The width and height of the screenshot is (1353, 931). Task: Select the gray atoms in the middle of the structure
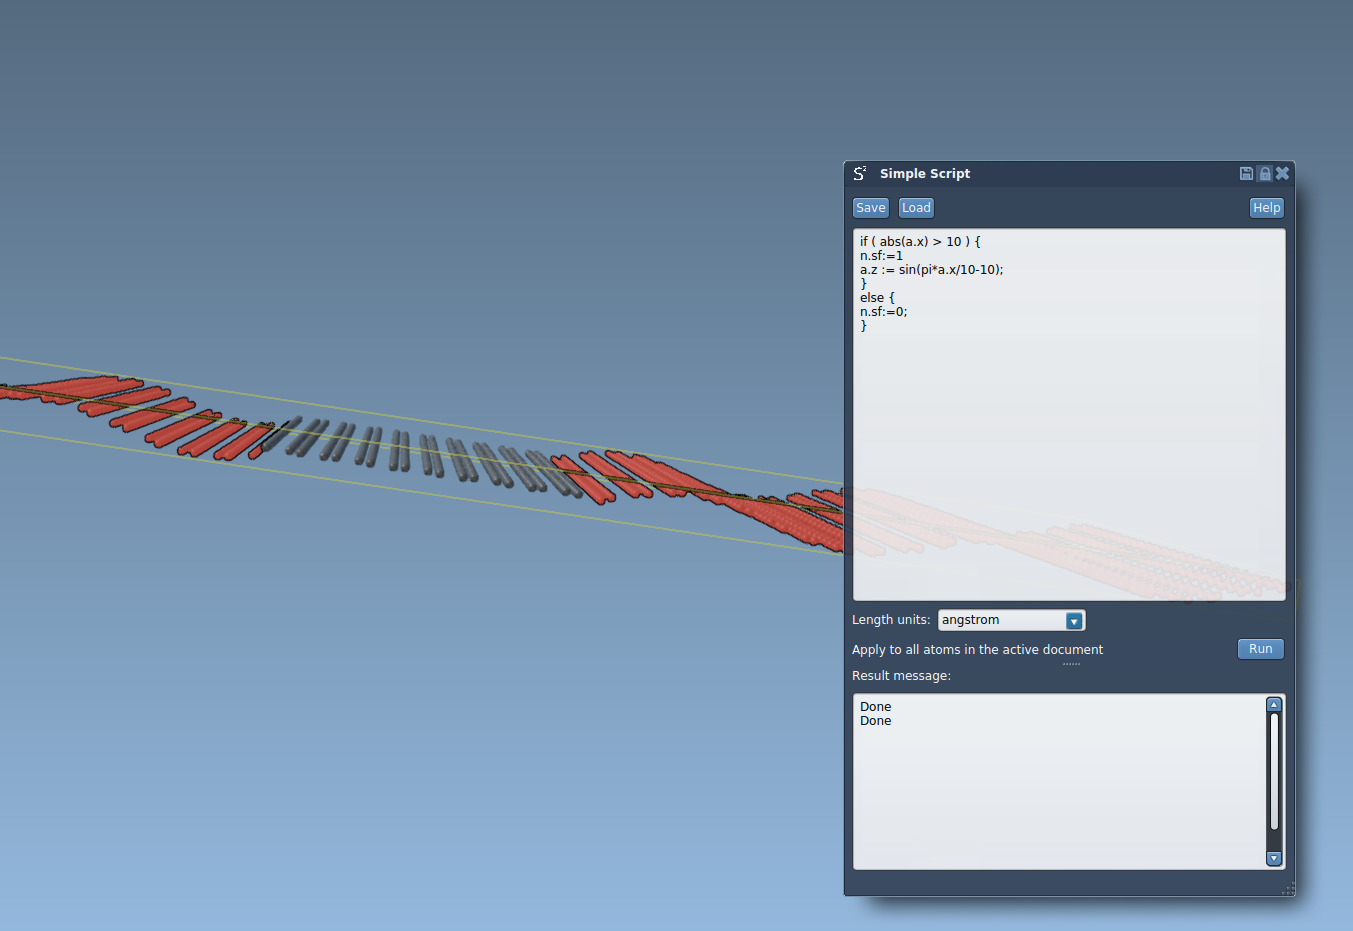[400, 450]
